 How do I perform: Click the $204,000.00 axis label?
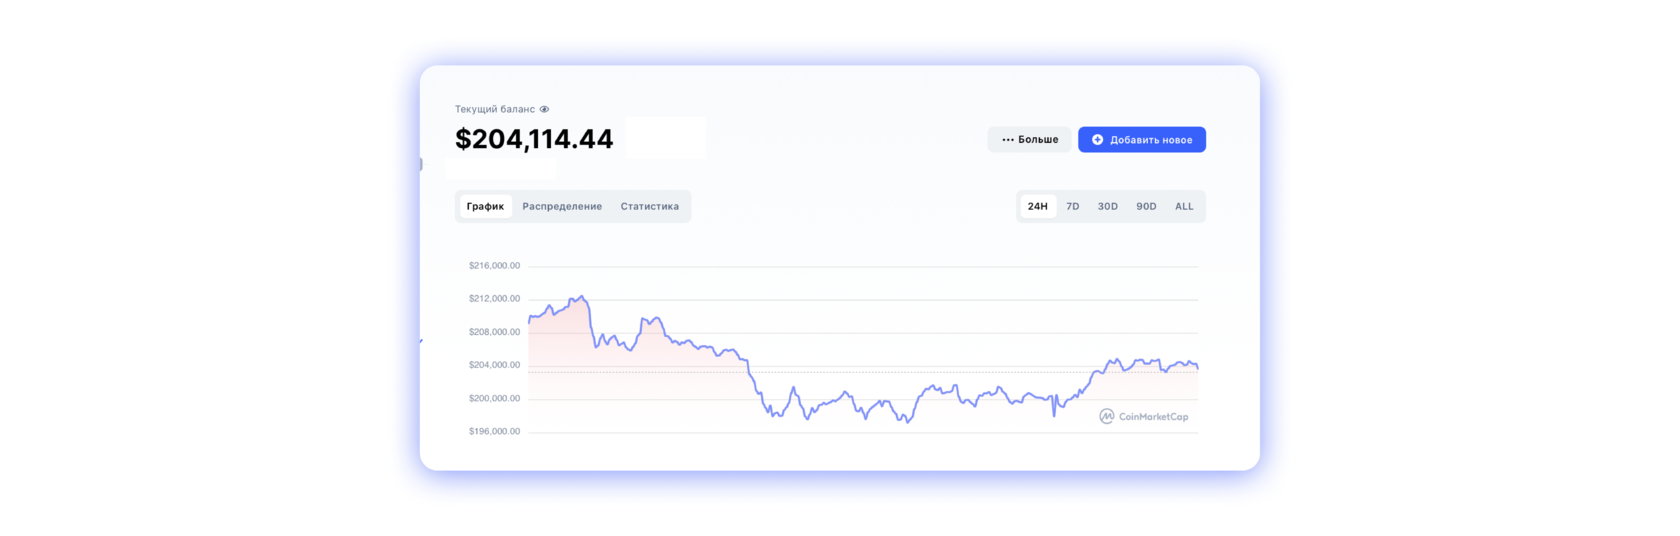494,365
